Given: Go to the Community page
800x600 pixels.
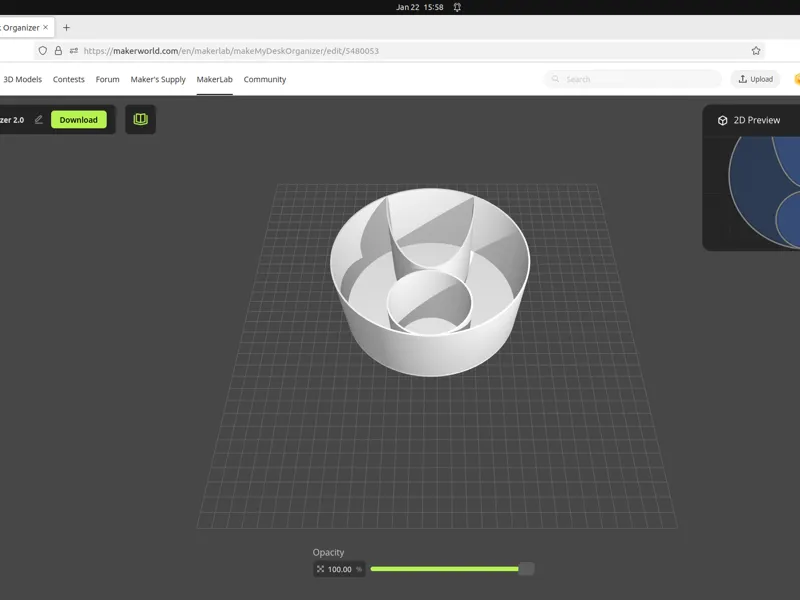Looking at the screenshot, I should (265, 79).
